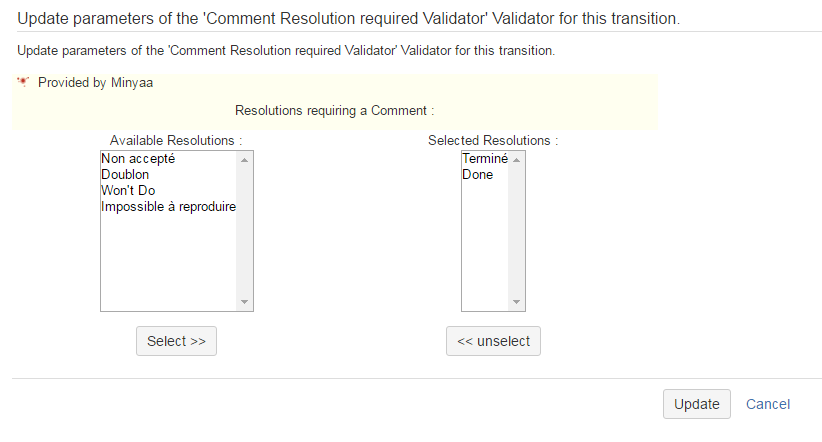Click Available Resolutions scroll up arrow
This screenshot has height=442, width=822.
pyautogui.click(x=245, y=159)
